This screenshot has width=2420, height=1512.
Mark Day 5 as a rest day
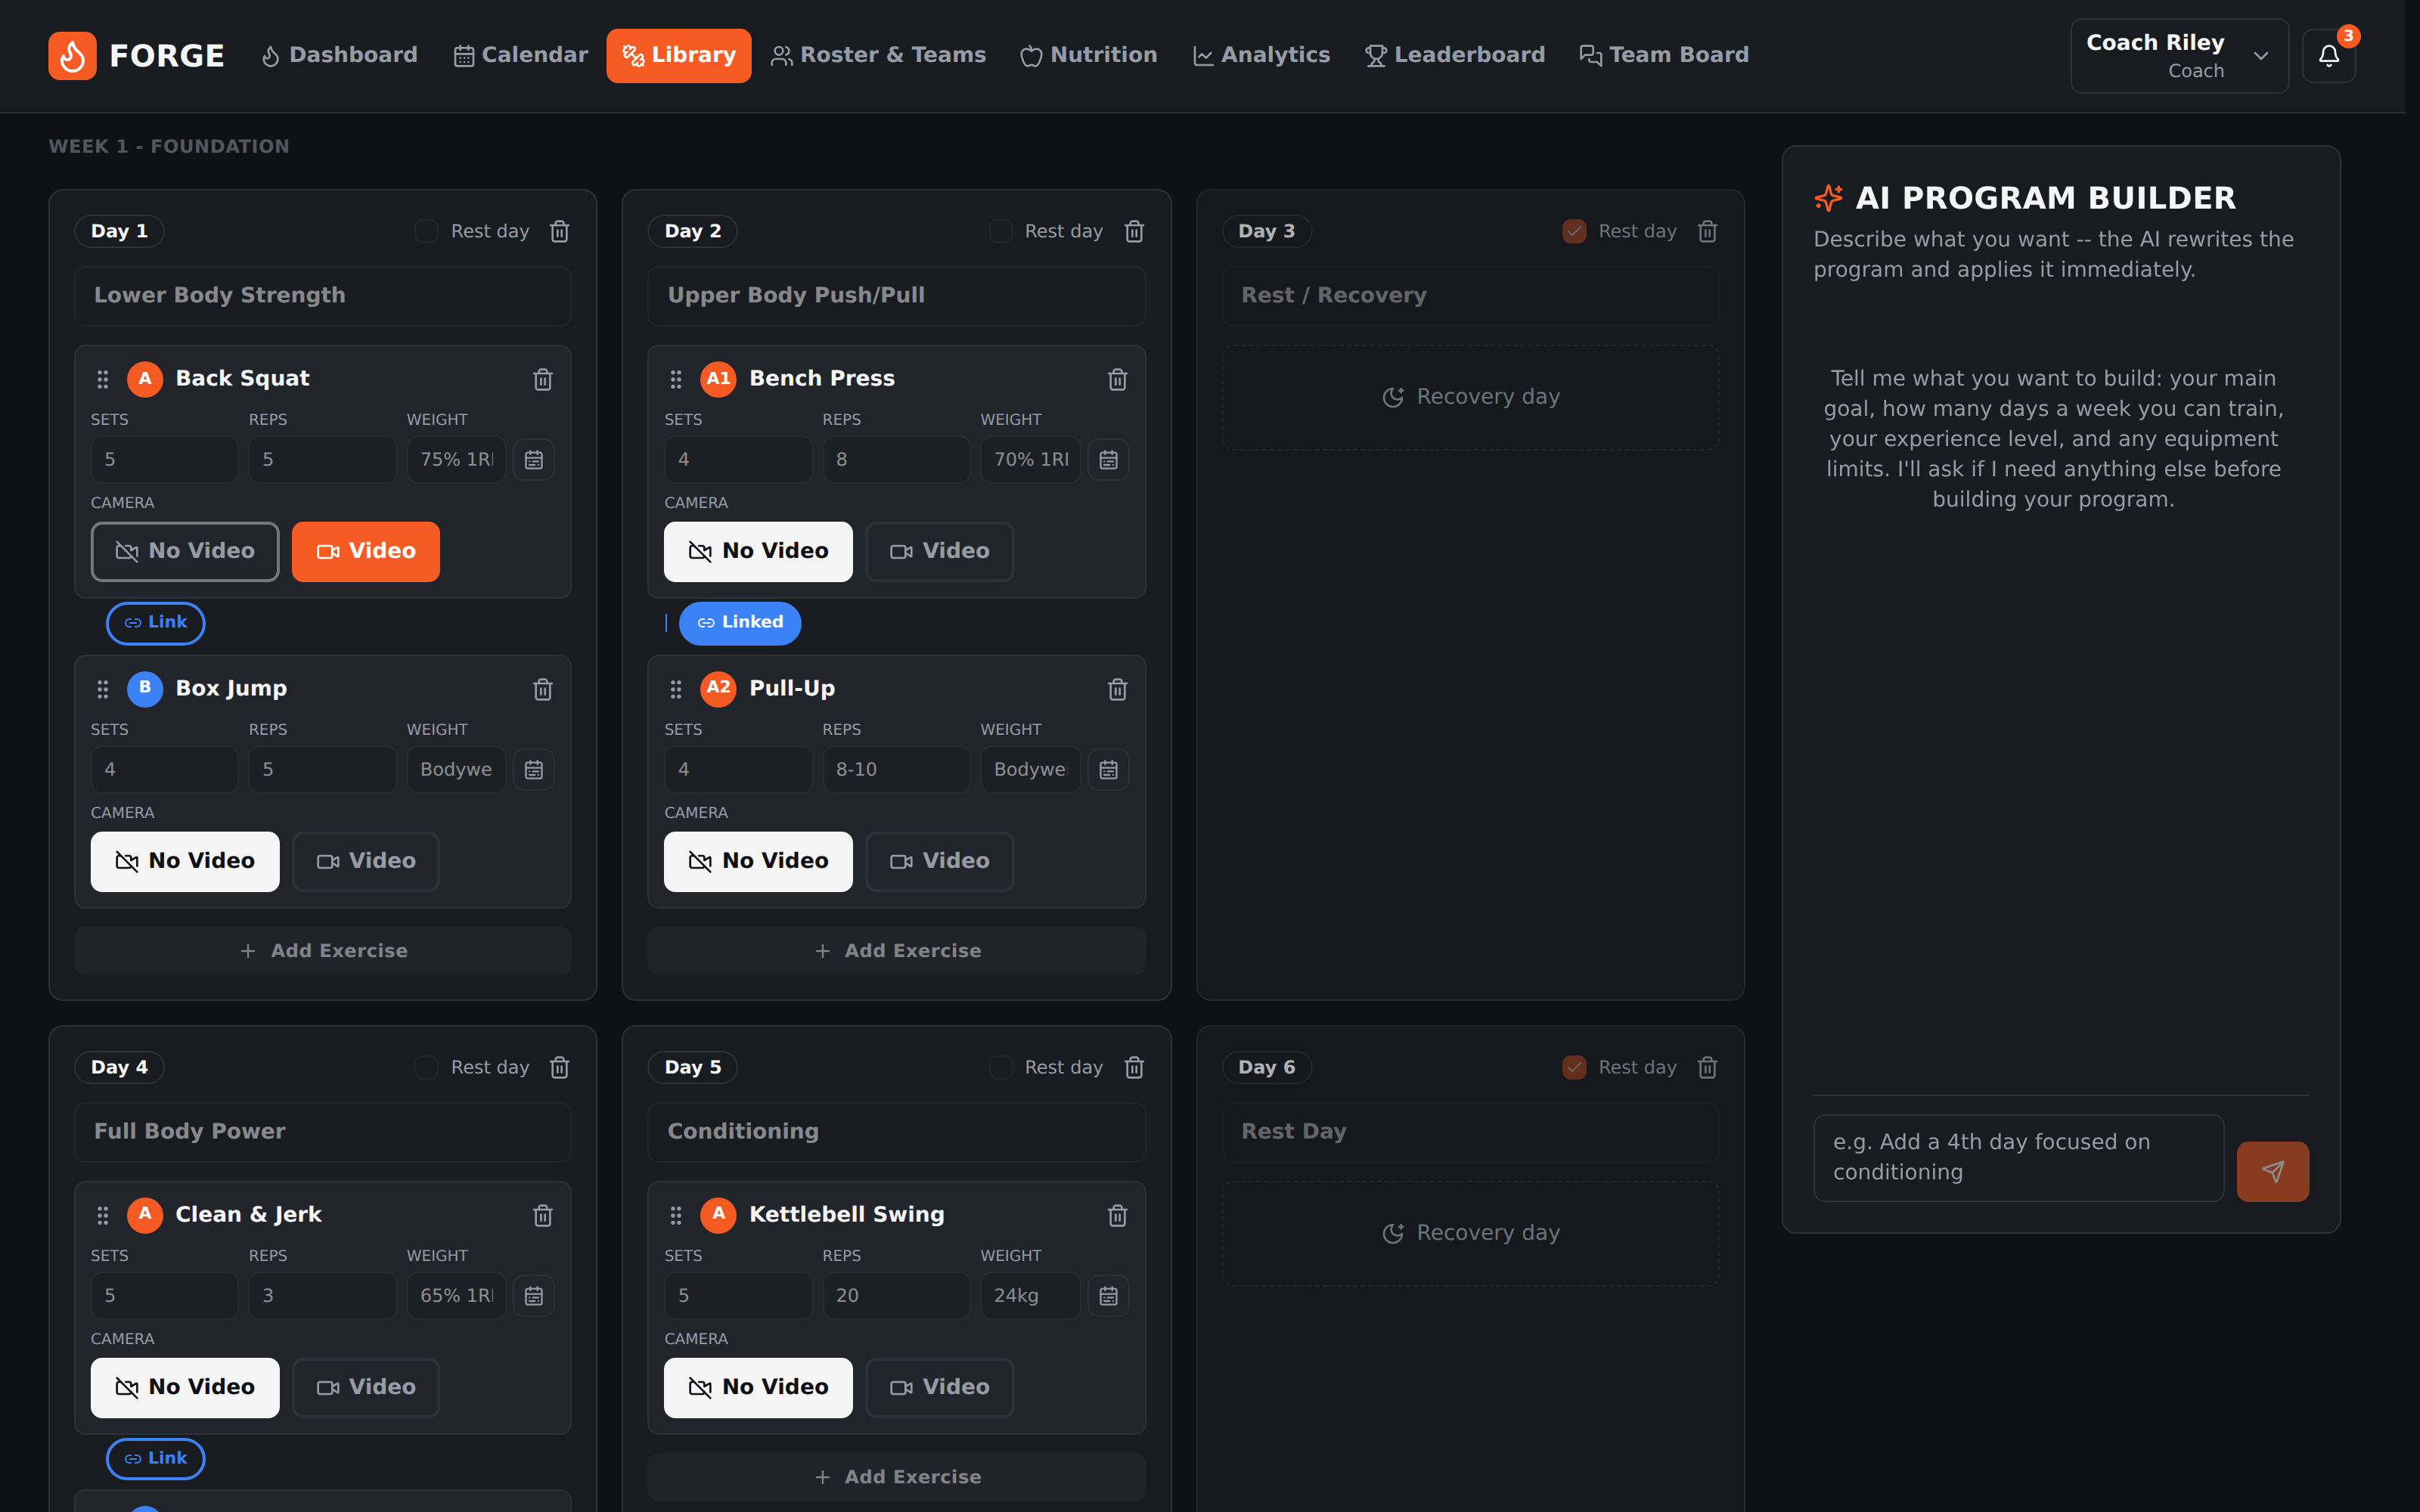pos(1001,1067)
